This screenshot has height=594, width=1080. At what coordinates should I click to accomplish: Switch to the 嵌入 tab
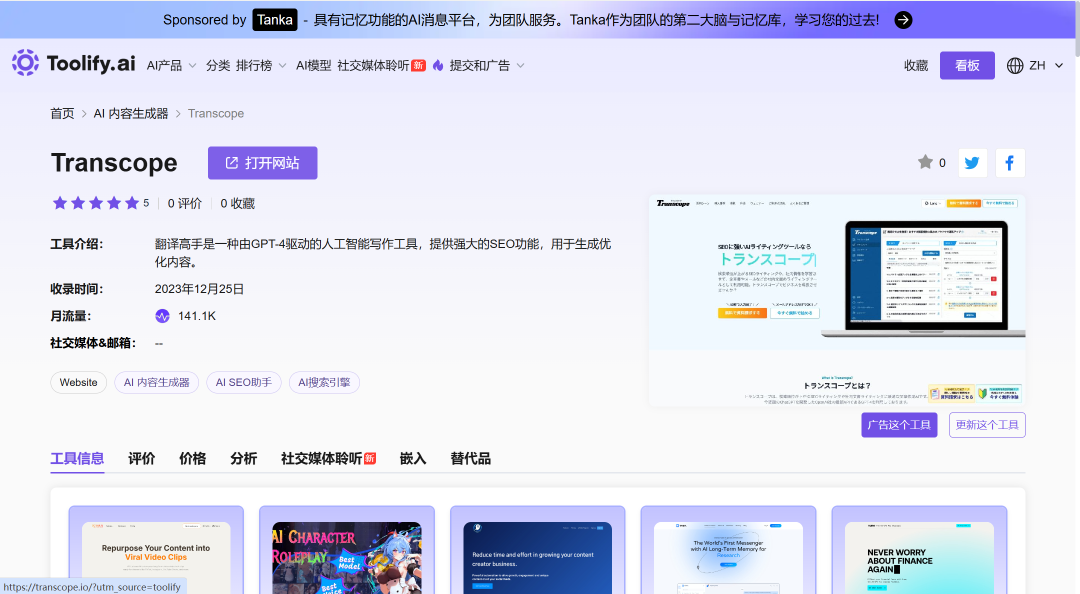(x=413, y=459)
